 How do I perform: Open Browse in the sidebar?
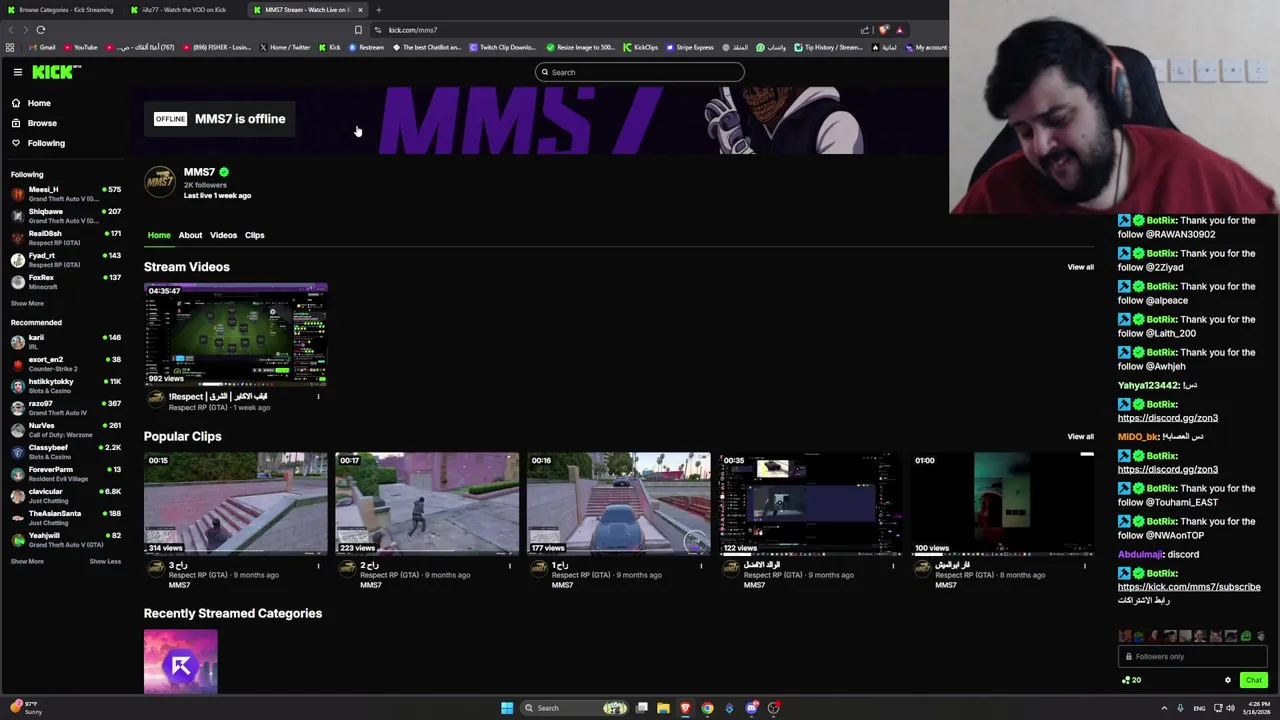[x=42, y=123]
